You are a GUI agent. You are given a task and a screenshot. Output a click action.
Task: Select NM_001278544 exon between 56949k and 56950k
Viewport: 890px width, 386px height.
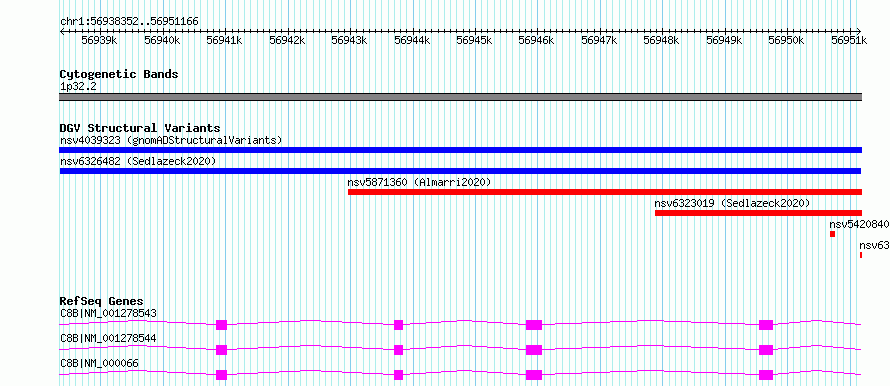pyautogui.click(x=766, y=350)
